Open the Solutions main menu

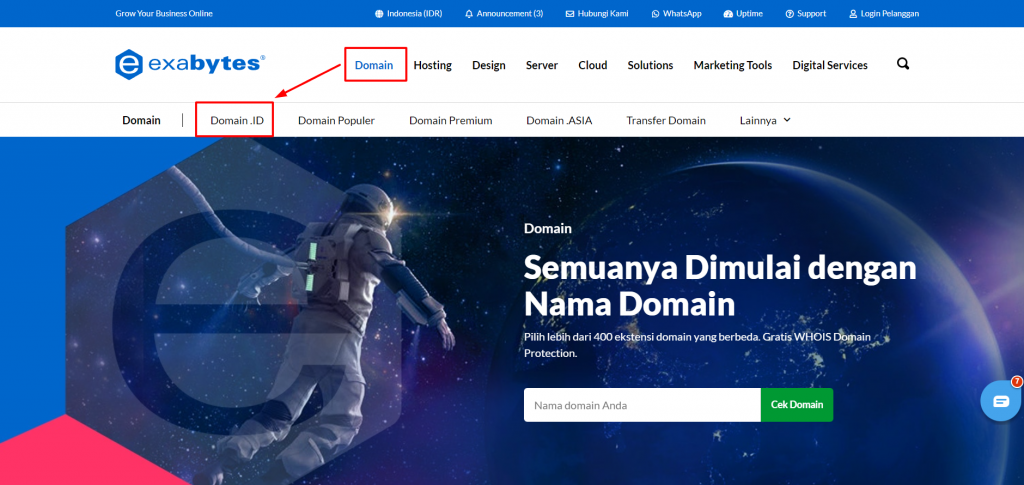[650, 65]
